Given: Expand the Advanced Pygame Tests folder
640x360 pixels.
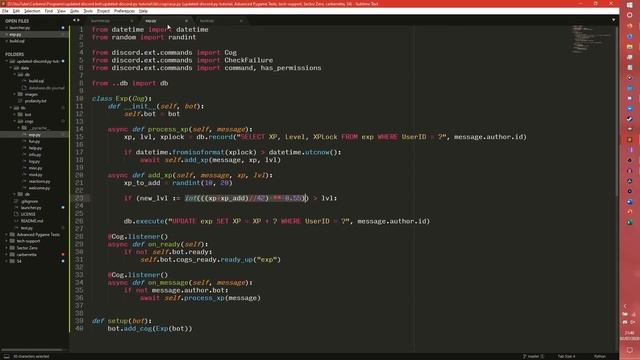Looking at the screenshot, I should pos(7,235).
